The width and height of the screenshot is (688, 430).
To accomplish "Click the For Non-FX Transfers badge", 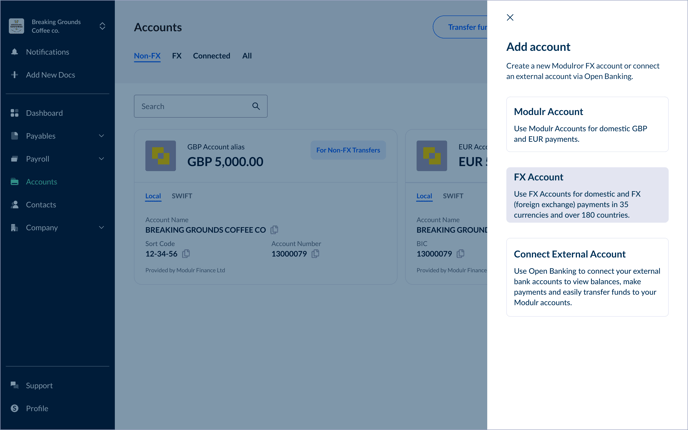I will pos(348,150).
